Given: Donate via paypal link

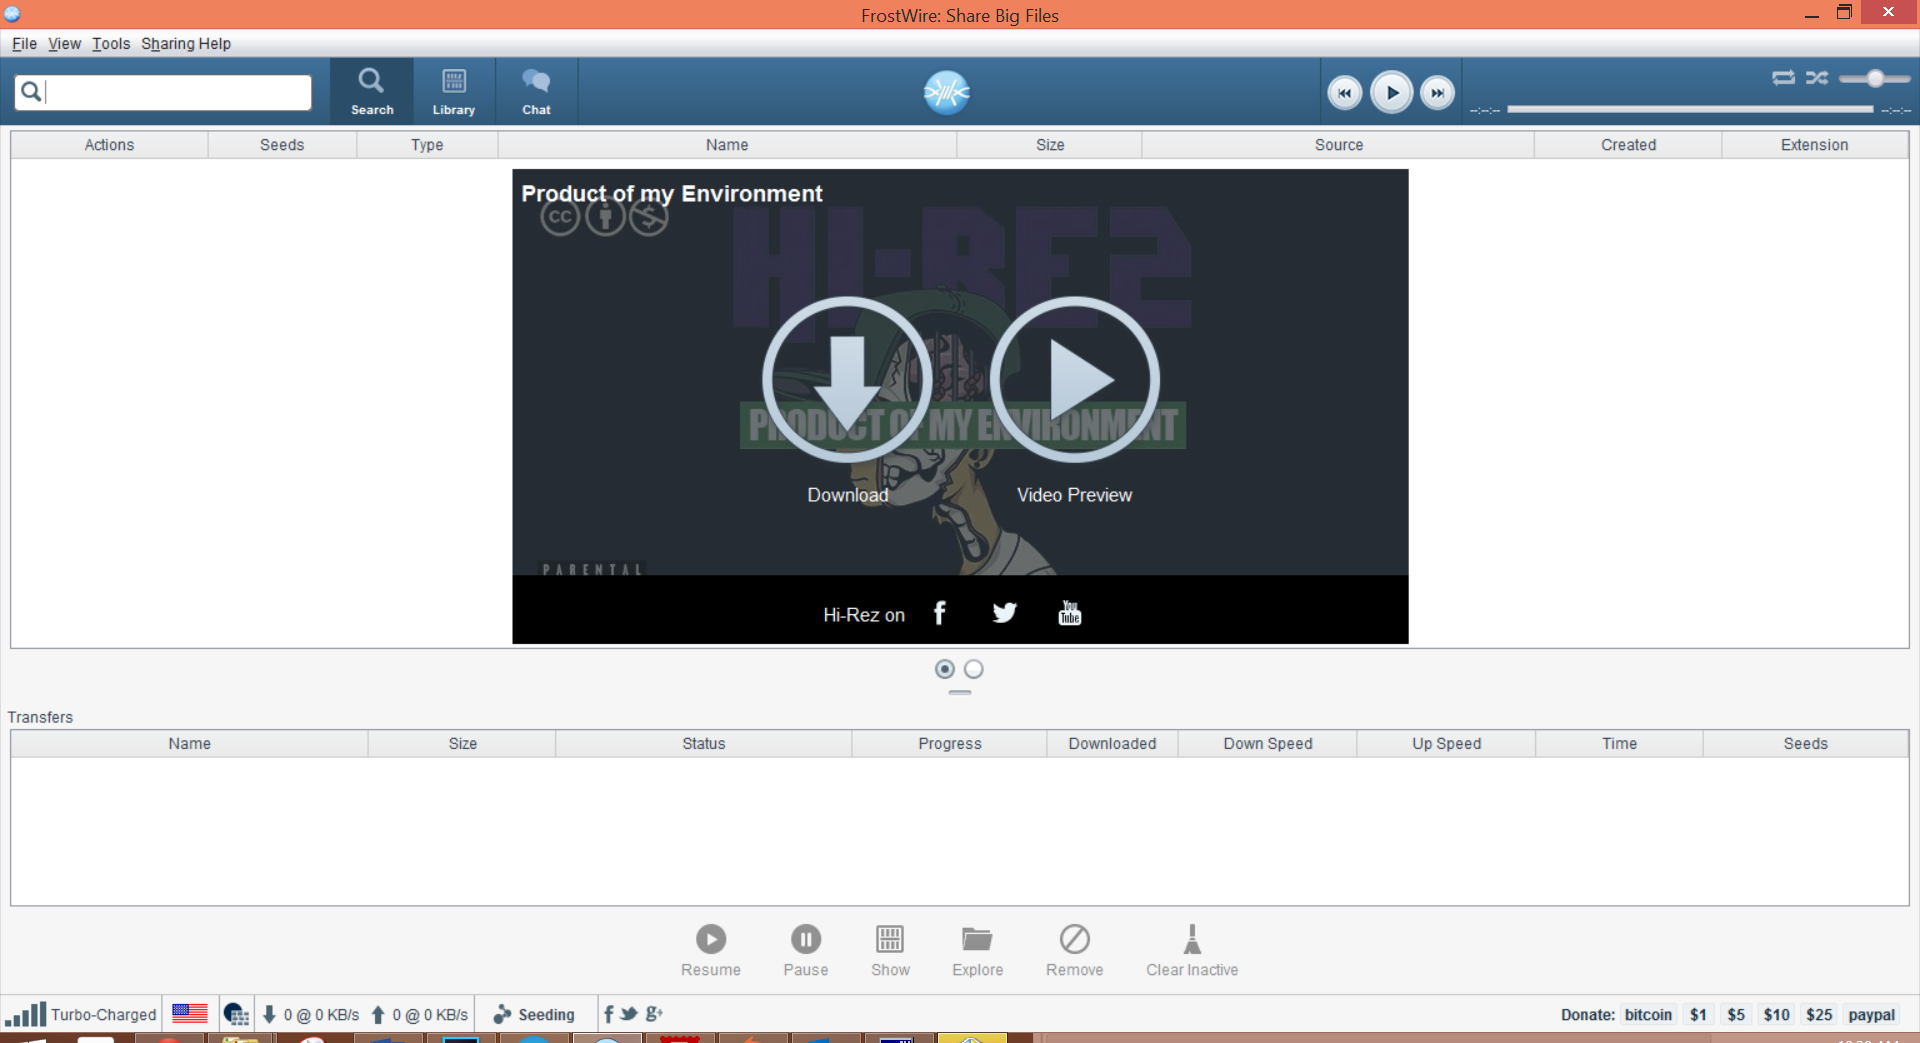Looking at the screenshot, I should pyautogui.click(x=1871, y=1014).
